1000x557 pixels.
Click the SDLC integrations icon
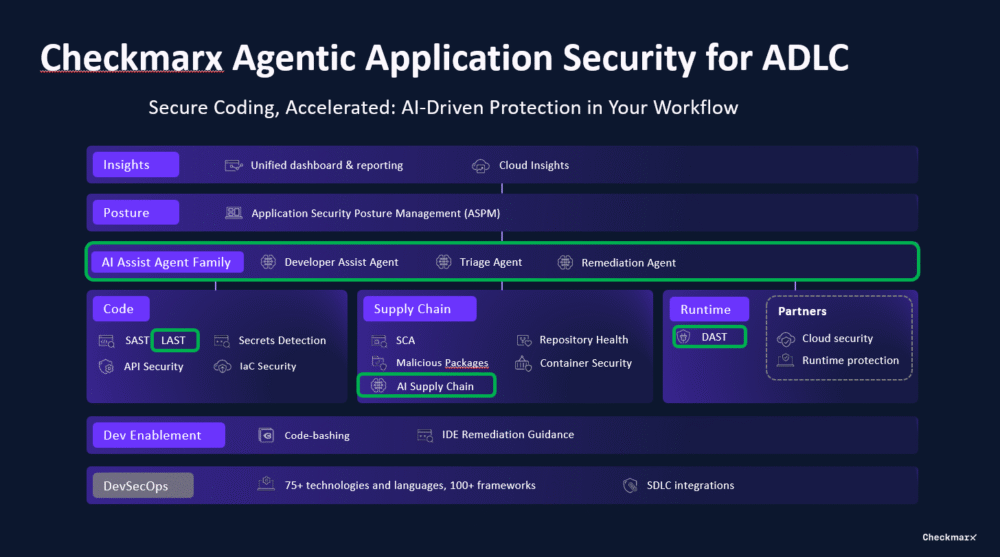630,486
